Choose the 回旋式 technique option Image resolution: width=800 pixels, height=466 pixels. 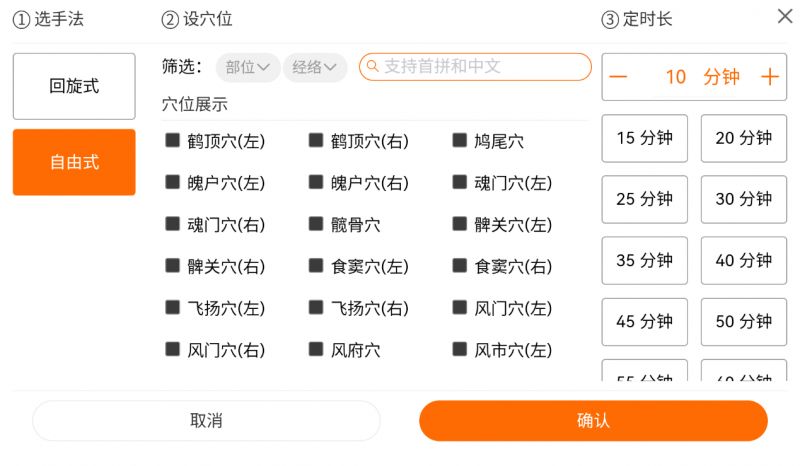74,86
